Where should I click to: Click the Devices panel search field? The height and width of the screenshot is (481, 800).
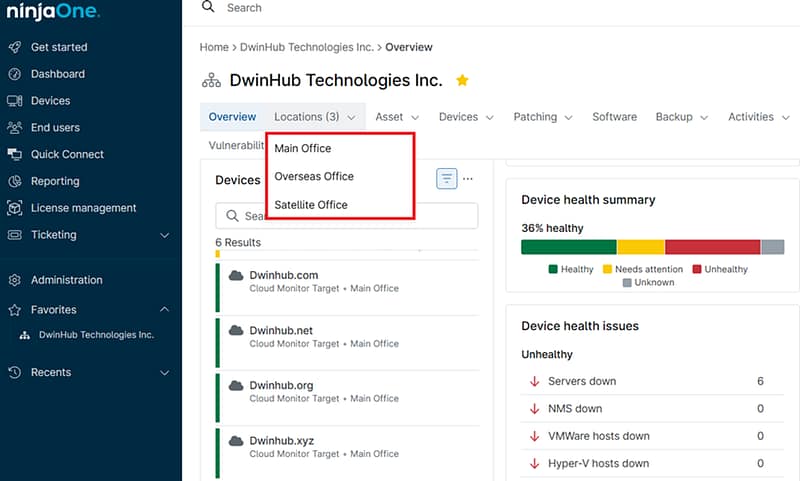(x=346, y=216)
